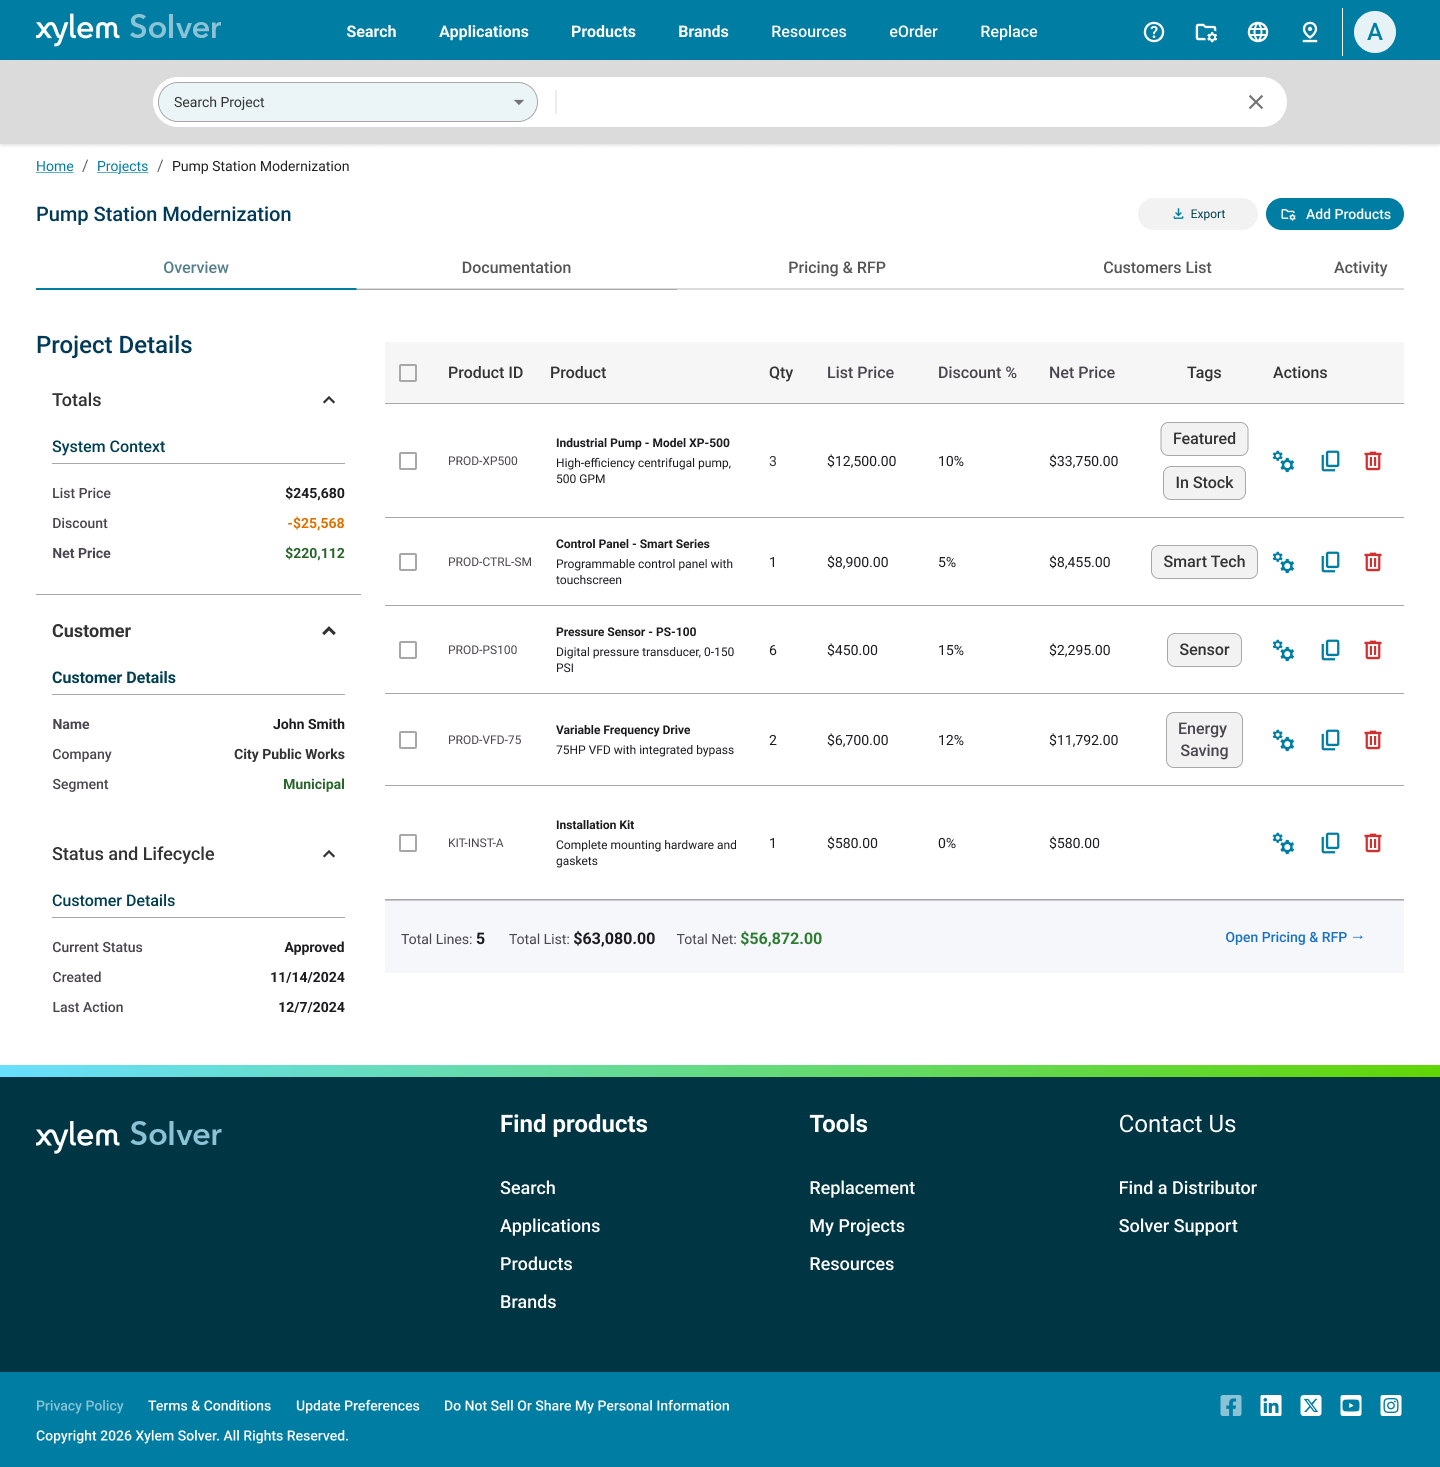1440x1467 pixels.
Task: Open the language globe icon
Action: click(x=1258, y=31)
